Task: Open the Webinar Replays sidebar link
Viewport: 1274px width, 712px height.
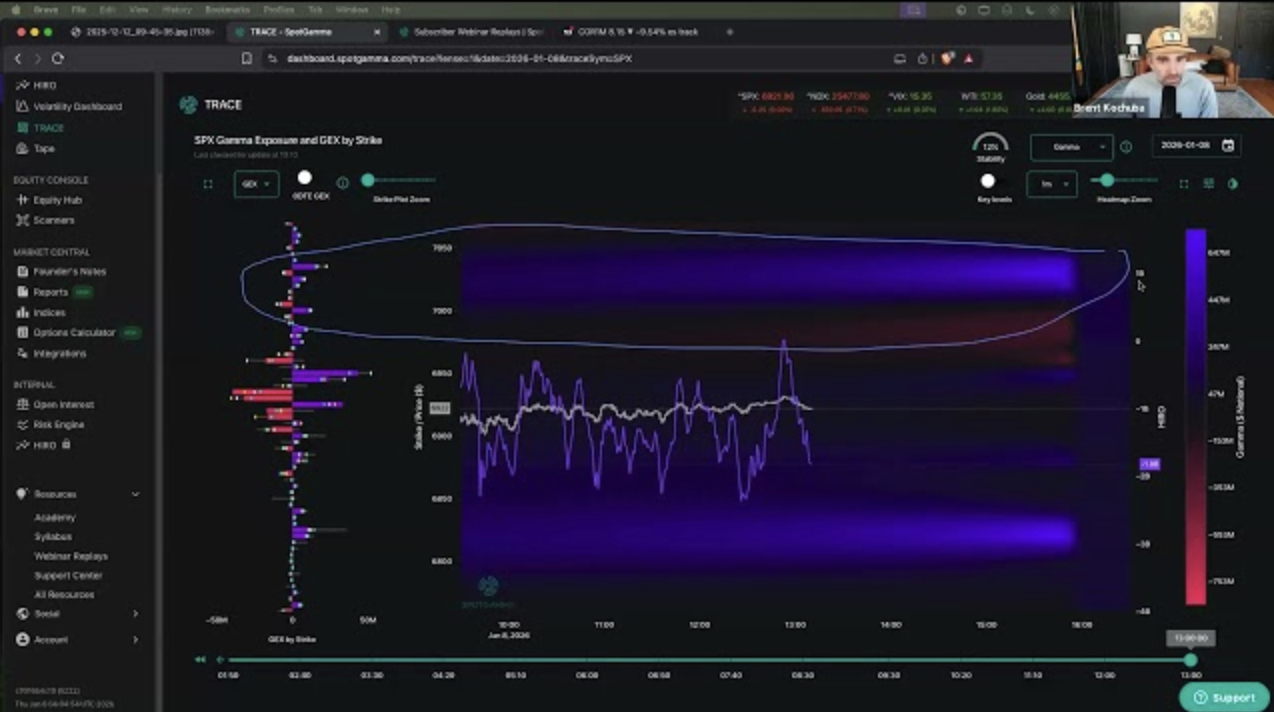Action: tap(71, 556)
